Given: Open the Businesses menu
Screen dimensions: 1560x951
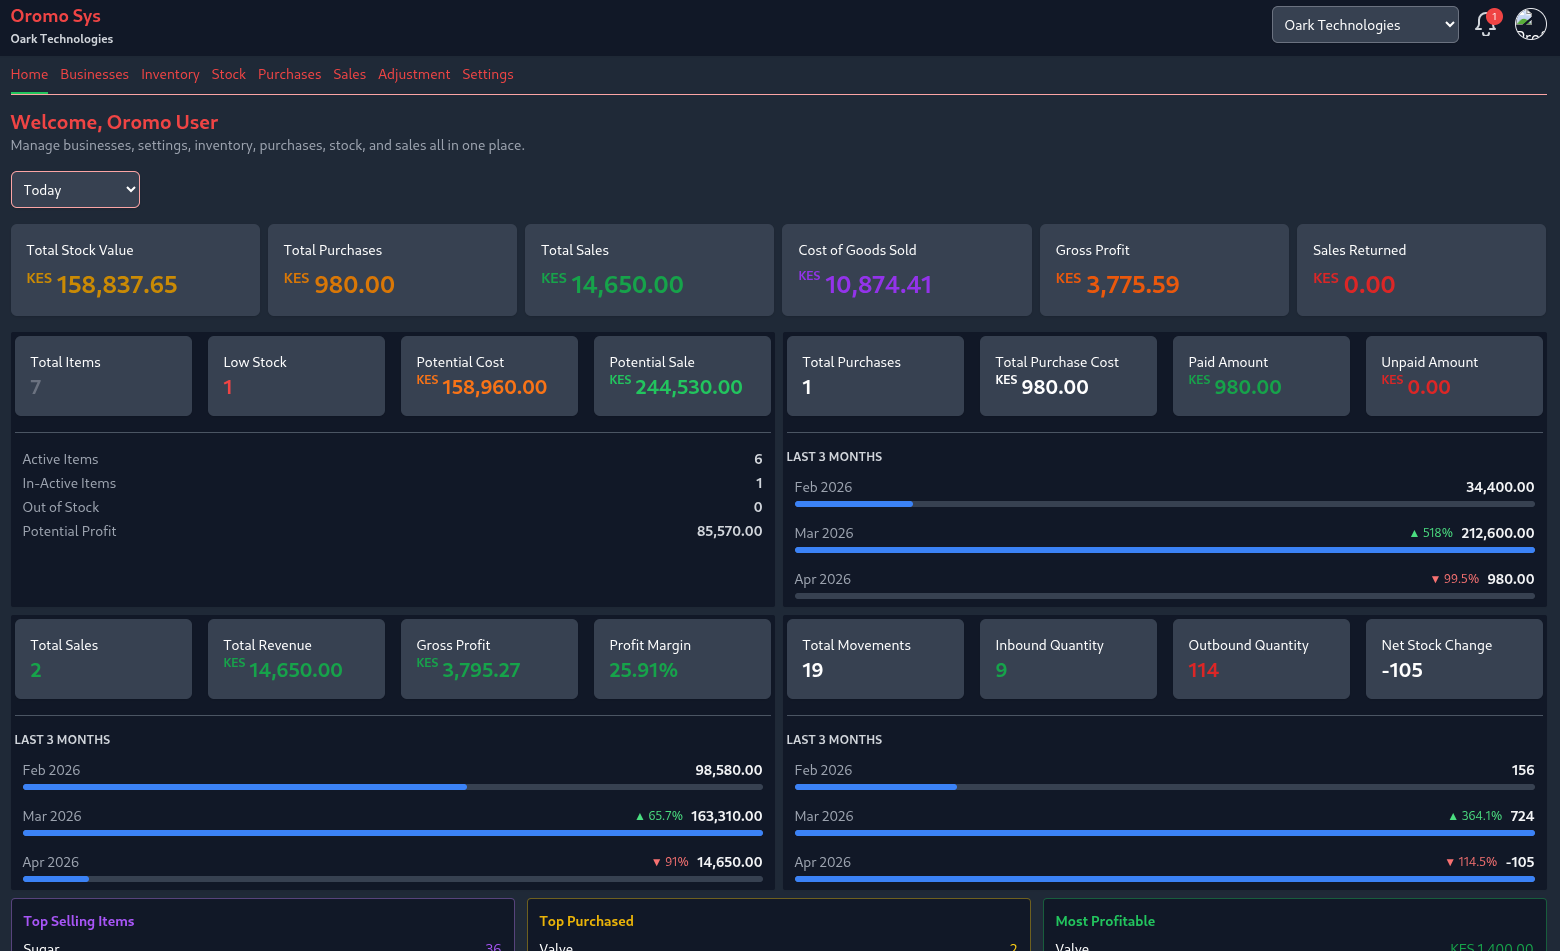Looking at the screenshot, I should tap(94, 74).
